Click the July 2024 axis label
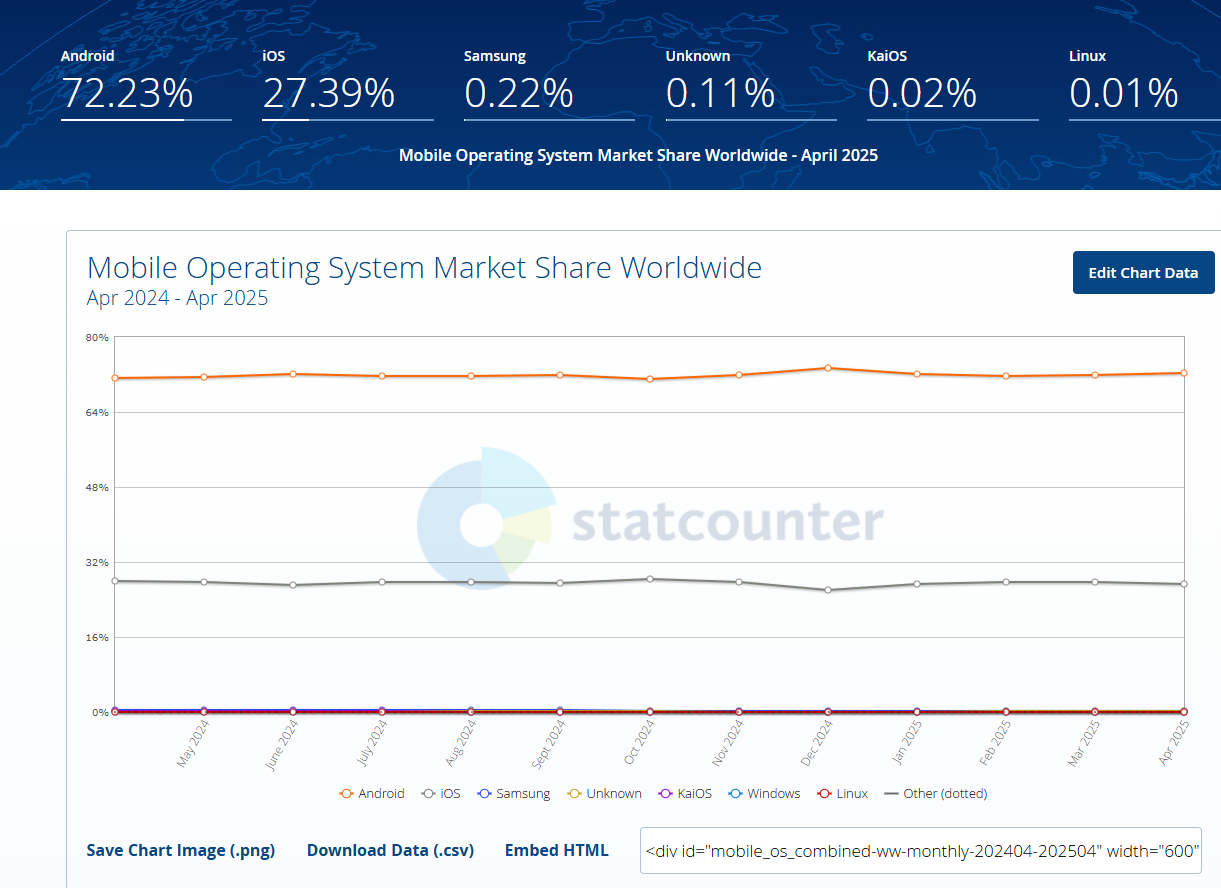1221x888 pixels. 371,744
